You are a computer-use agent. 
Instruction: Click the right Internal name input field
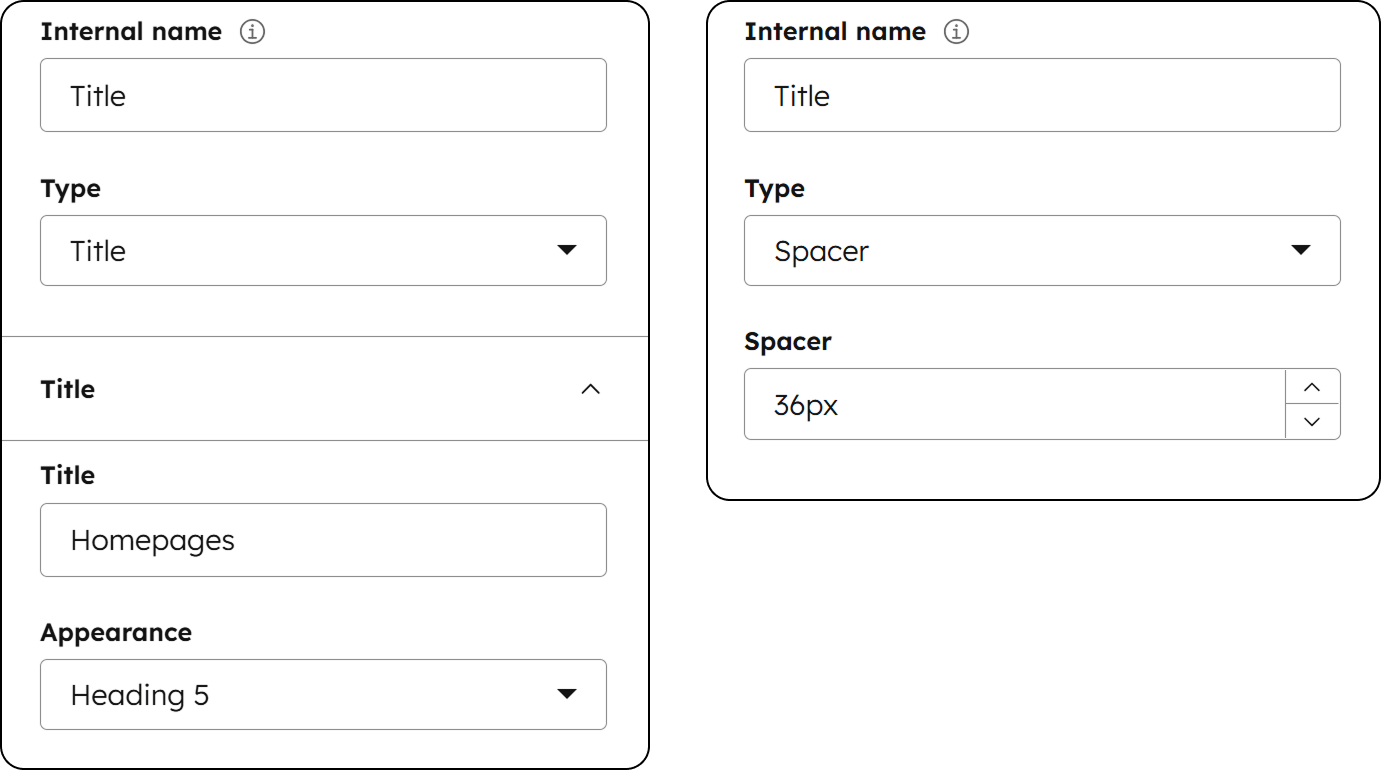coord(1042,95)
